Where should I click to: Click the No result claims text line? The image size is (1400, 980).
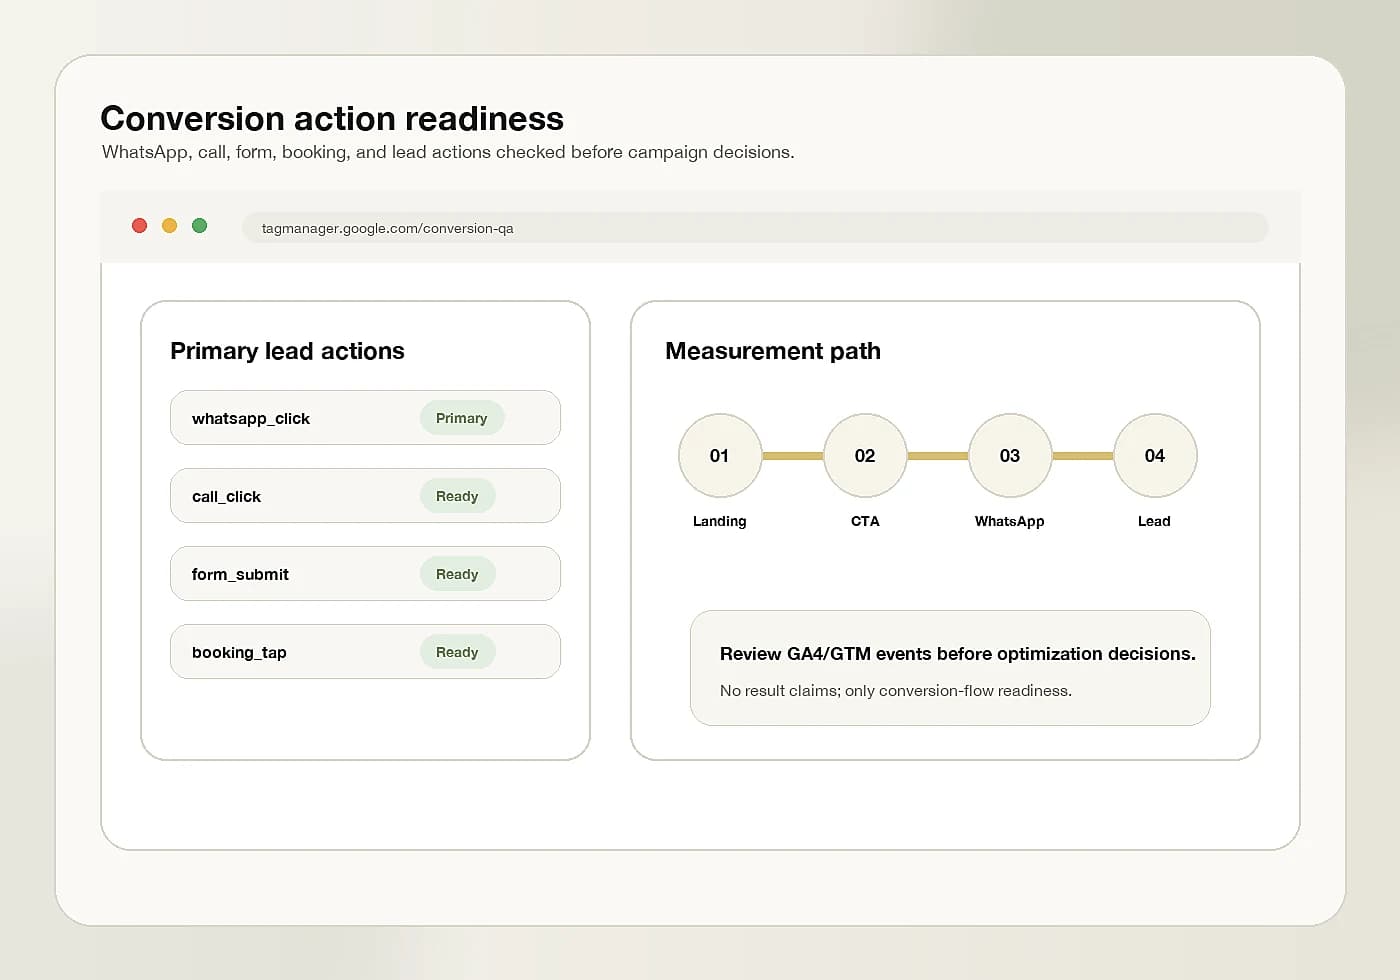pos(896,691)
